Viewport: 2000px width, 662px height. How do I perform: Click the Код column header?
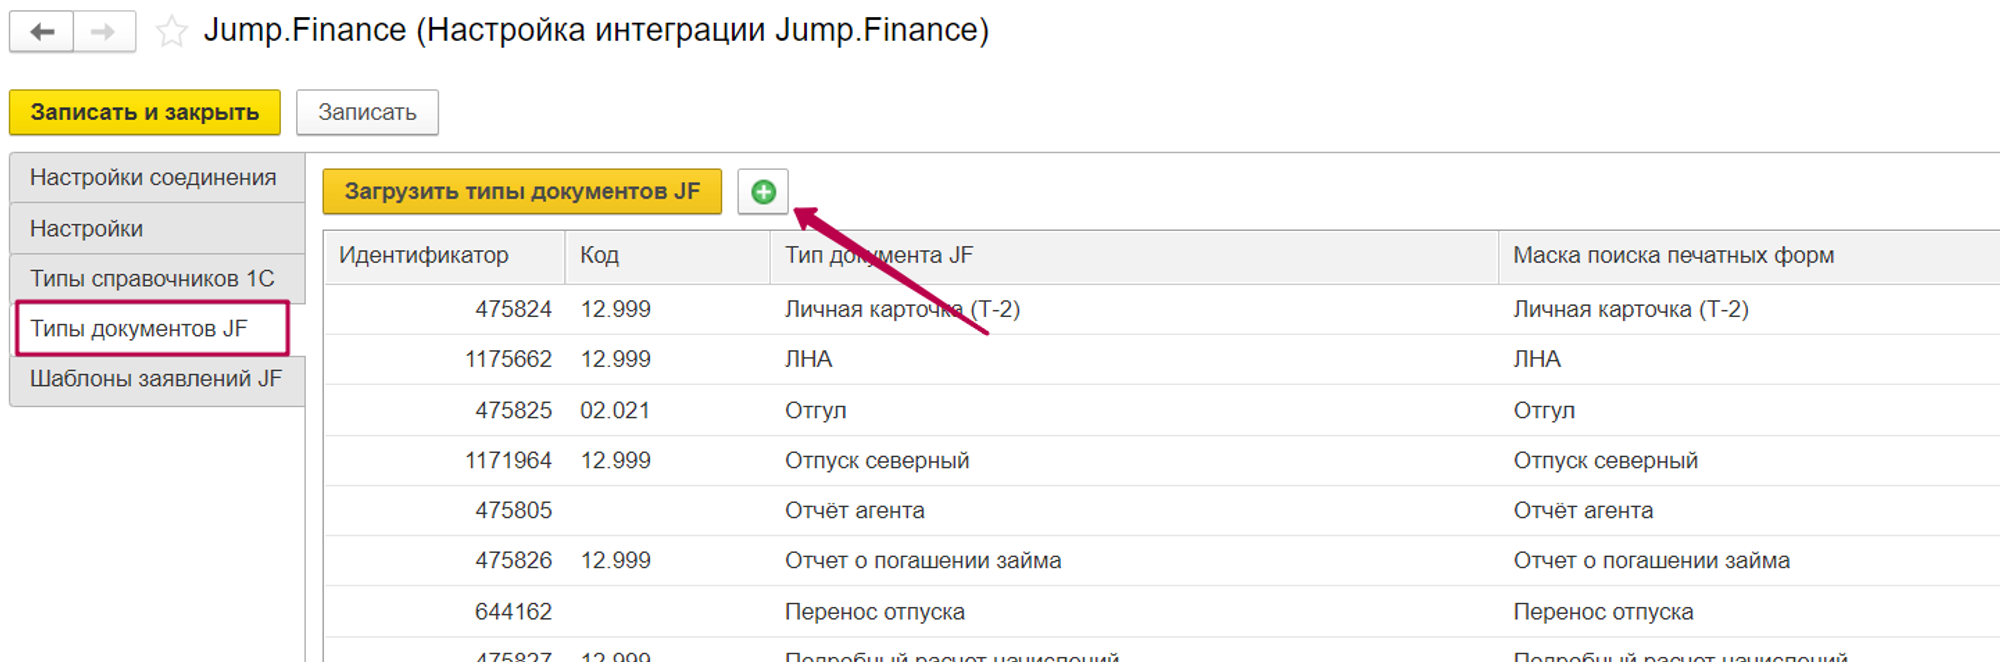coord(600,256)
